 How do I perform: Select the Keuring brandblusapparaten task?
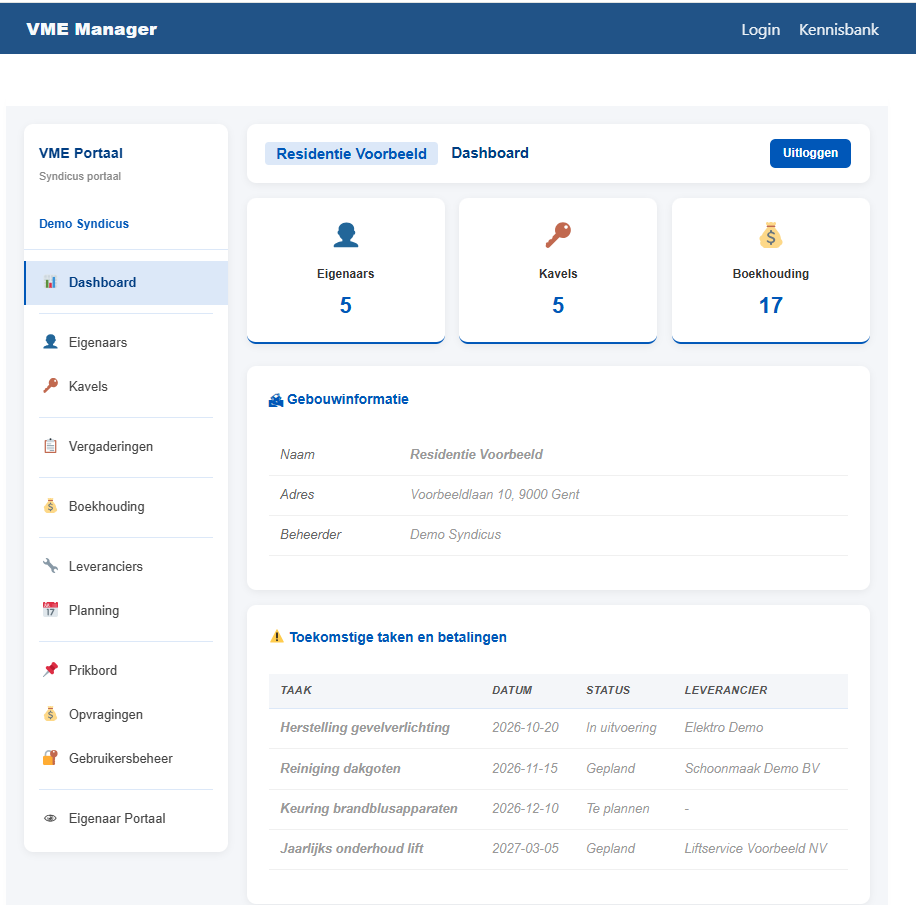pos(369,809)
